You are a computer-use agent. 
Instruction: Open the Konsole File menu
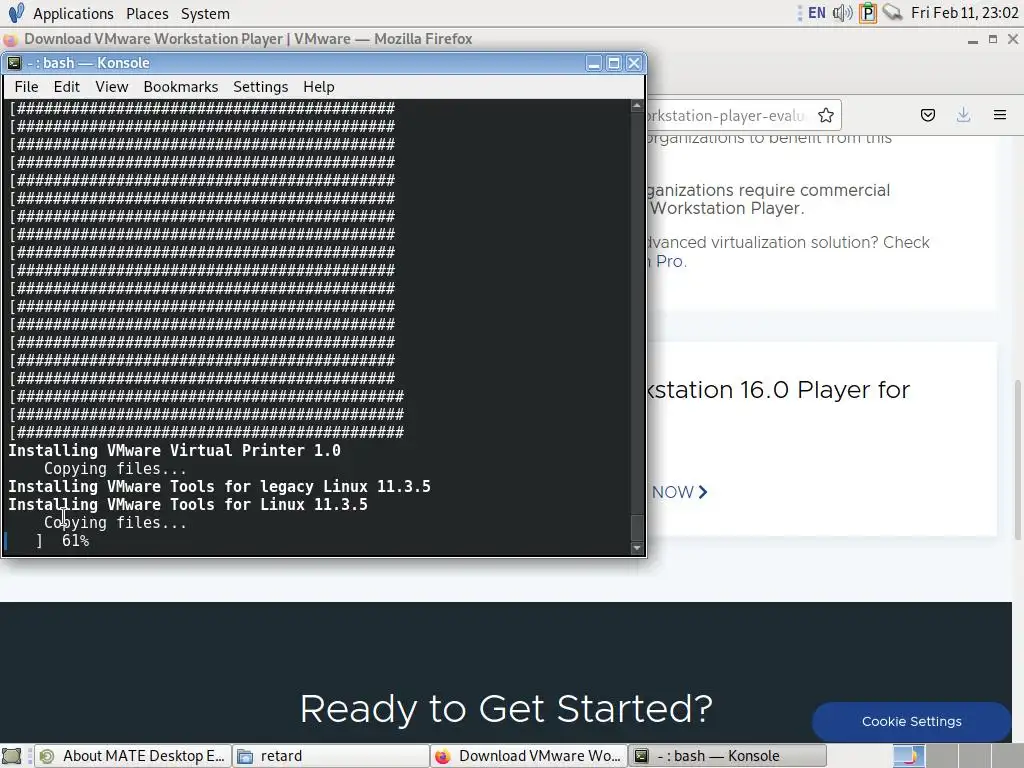pos(26,87)
